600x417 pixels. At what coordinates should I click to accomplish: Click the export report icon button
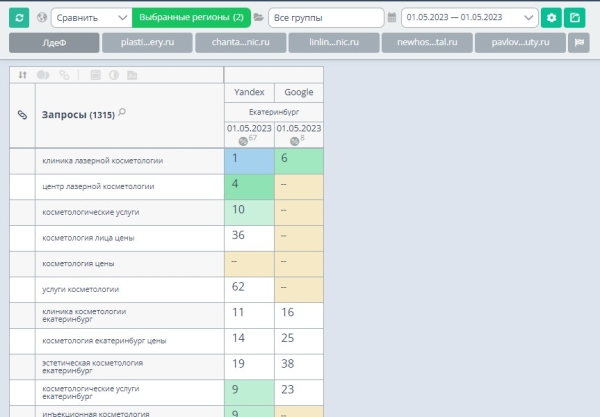(x=575, y=17)
